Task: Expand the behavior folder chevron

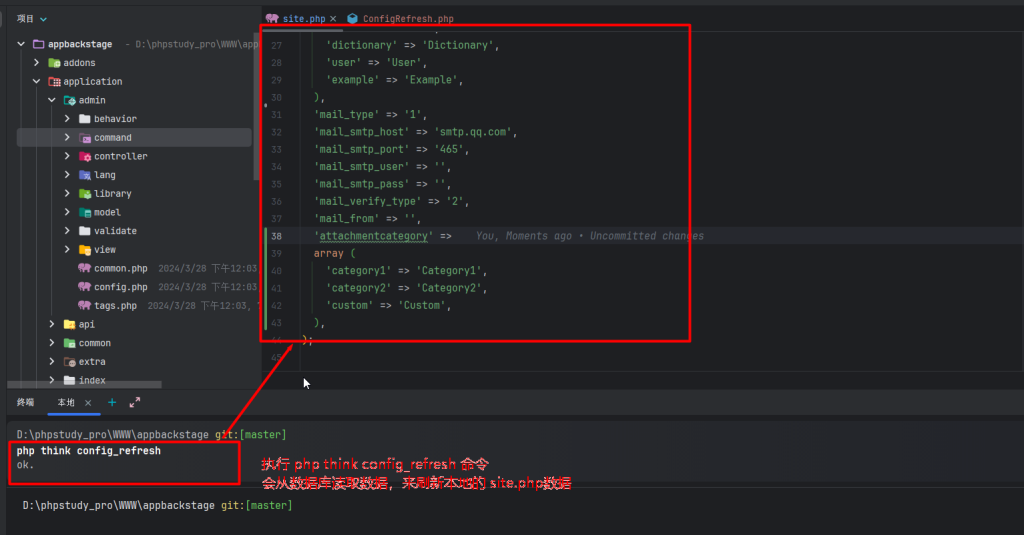Action: pos(67,119)
